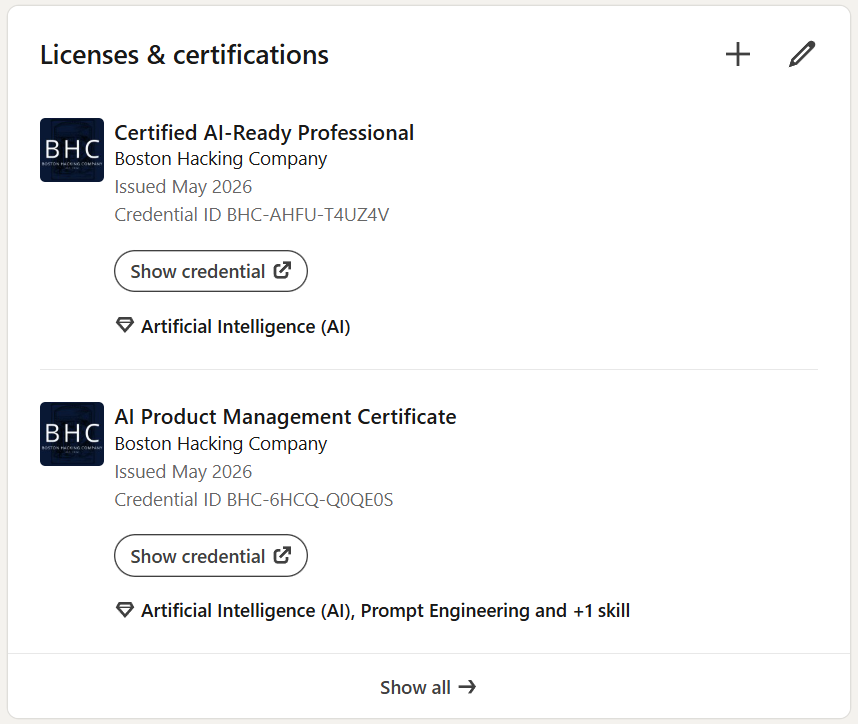Show credential for AI Product Management Certificate
Screen dimensions: 858x724
pos(211,555)
